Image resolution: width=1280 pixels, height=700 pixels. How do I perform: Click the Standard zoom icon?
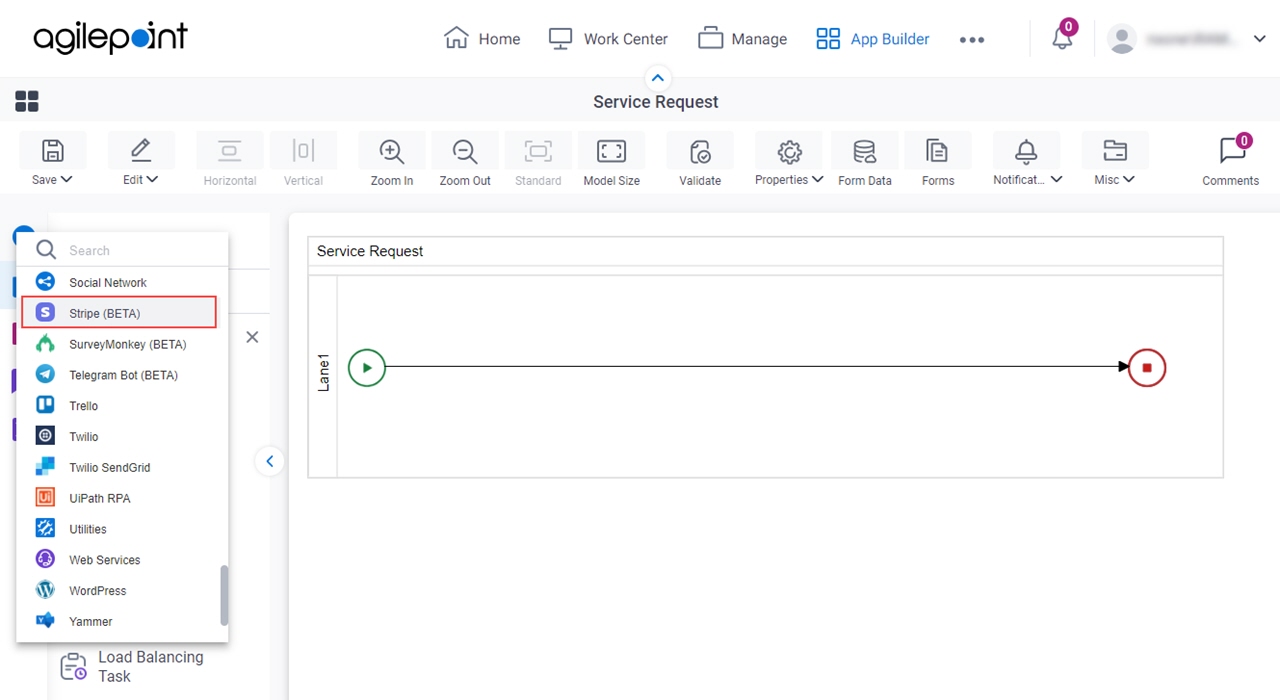(538, 151)
